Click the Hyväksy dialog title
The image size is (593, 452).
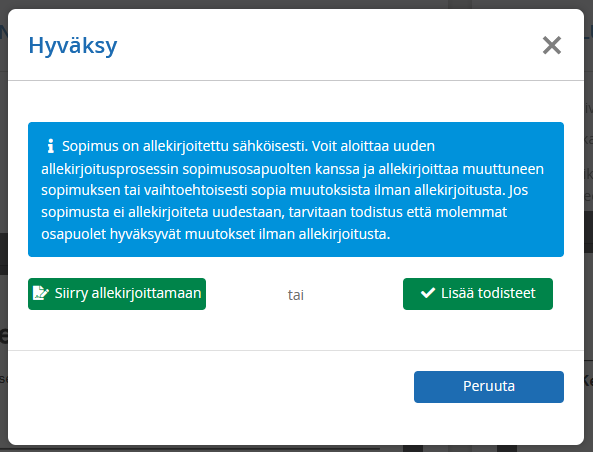pyautogui.click(x=73, y=46)
